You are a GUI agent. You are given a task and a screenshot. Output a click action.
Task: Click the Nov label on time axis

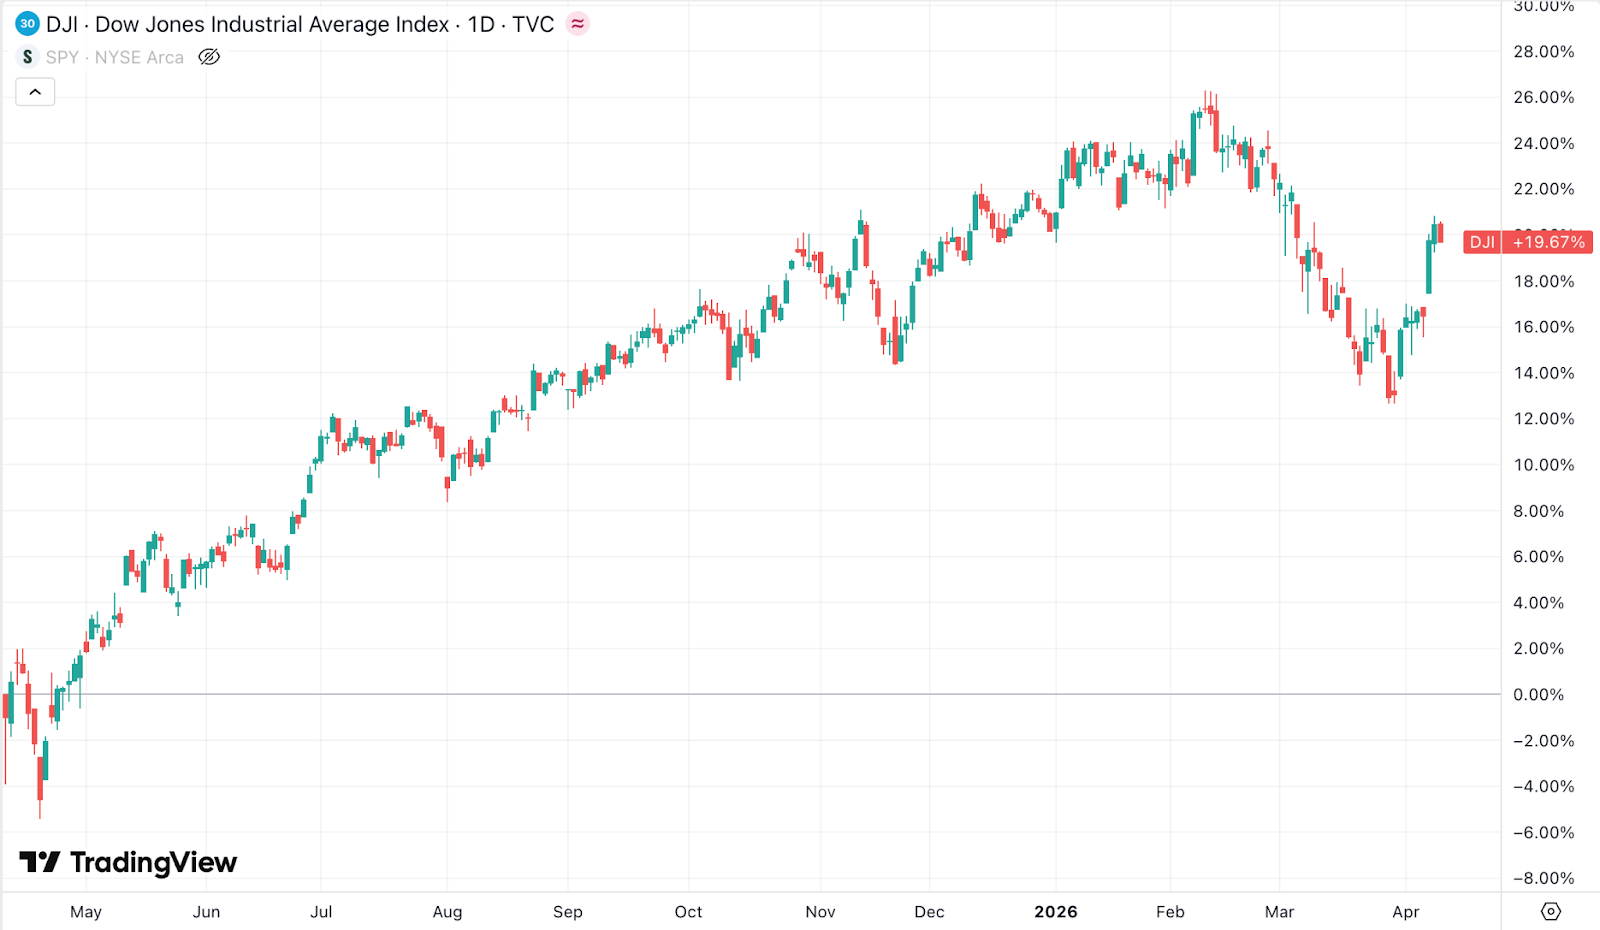pyautogui.click(x=820, y=911)
